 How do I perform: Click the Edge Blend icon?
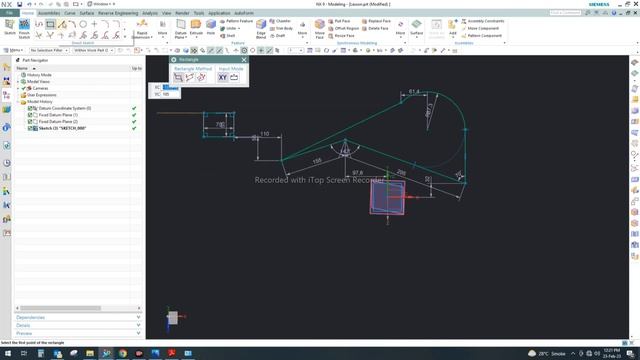[261, 25]
